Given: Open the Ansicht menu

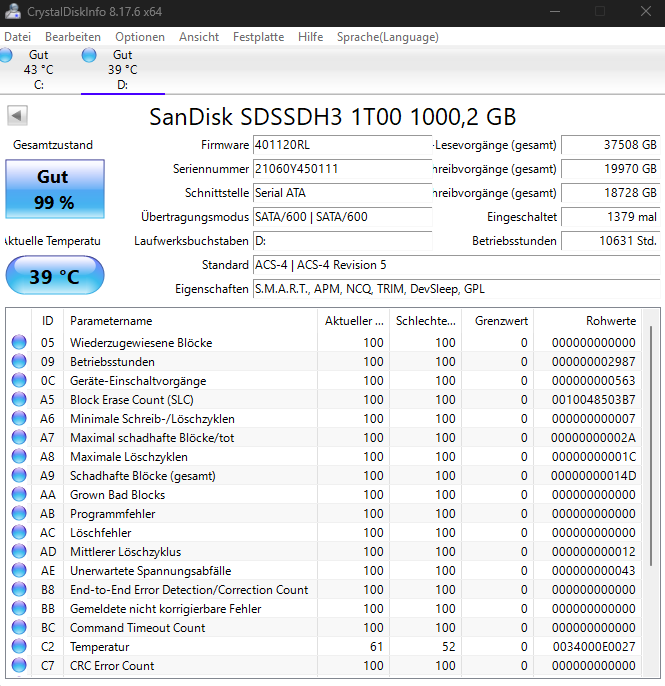Looking at the screenshot, I should coord(199,37).
